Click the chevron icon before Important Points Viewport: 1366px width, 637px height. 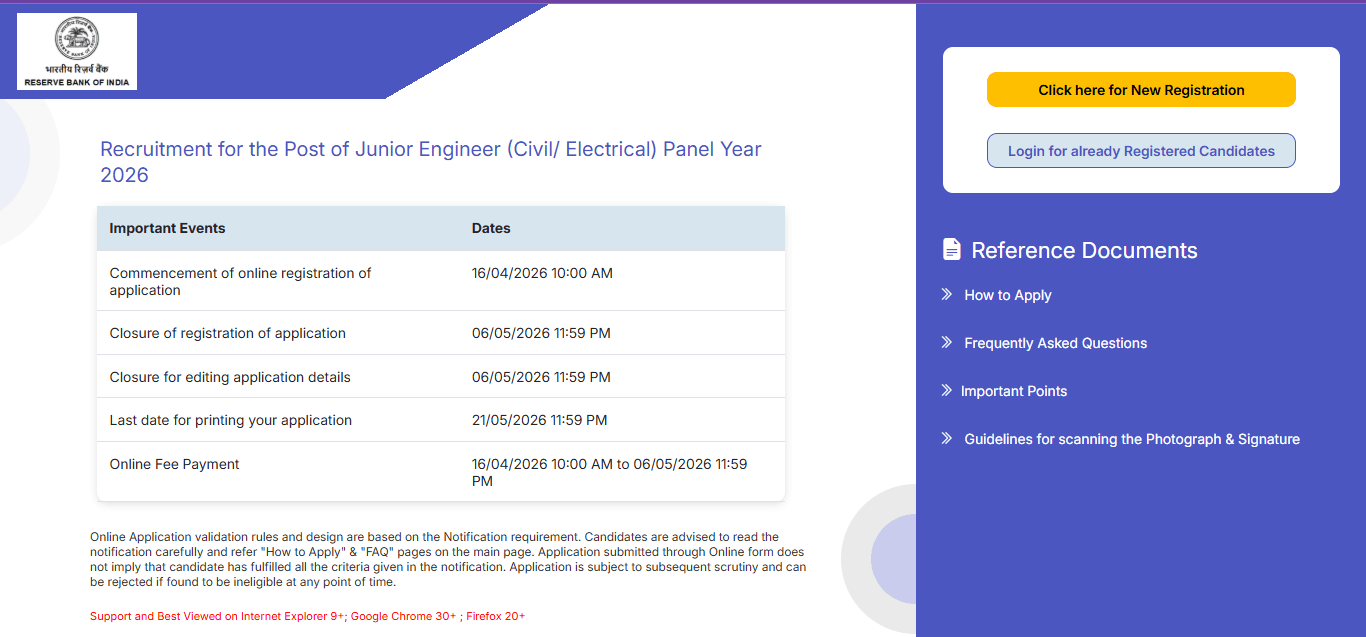tap(945, 390)
